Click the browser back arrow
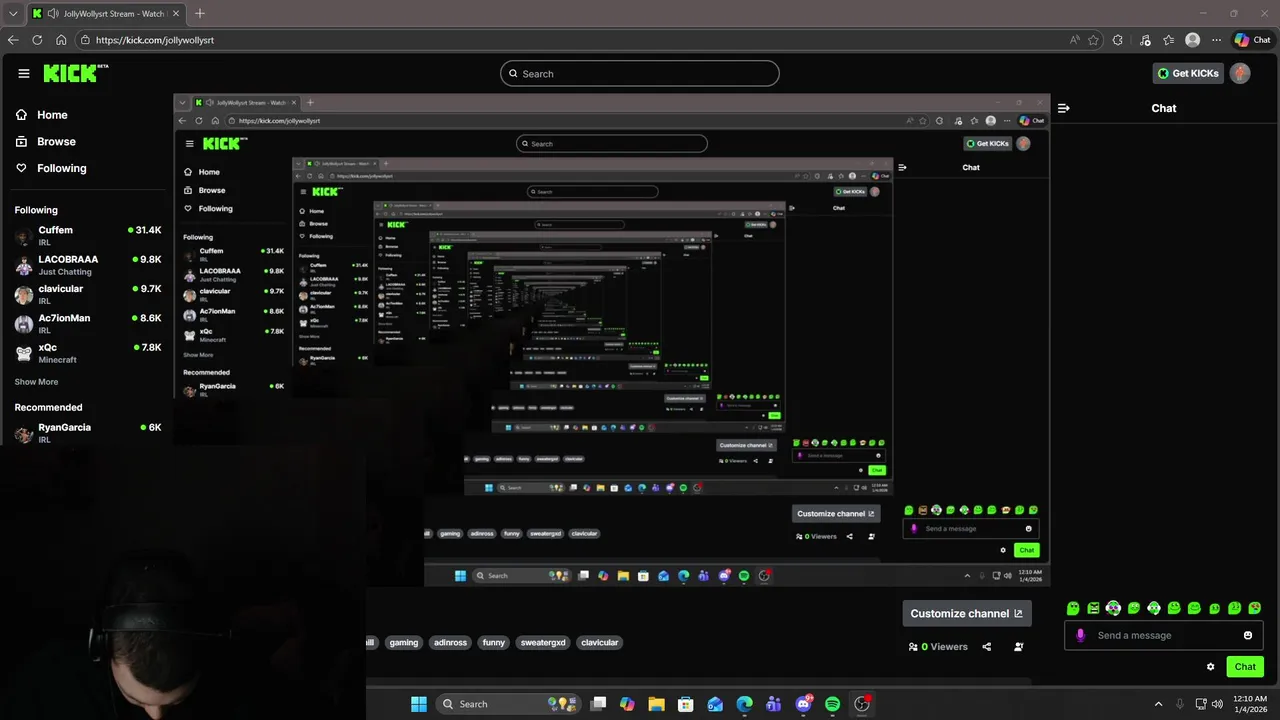This screenshot has height=720, width=1280. coord(13,40)
